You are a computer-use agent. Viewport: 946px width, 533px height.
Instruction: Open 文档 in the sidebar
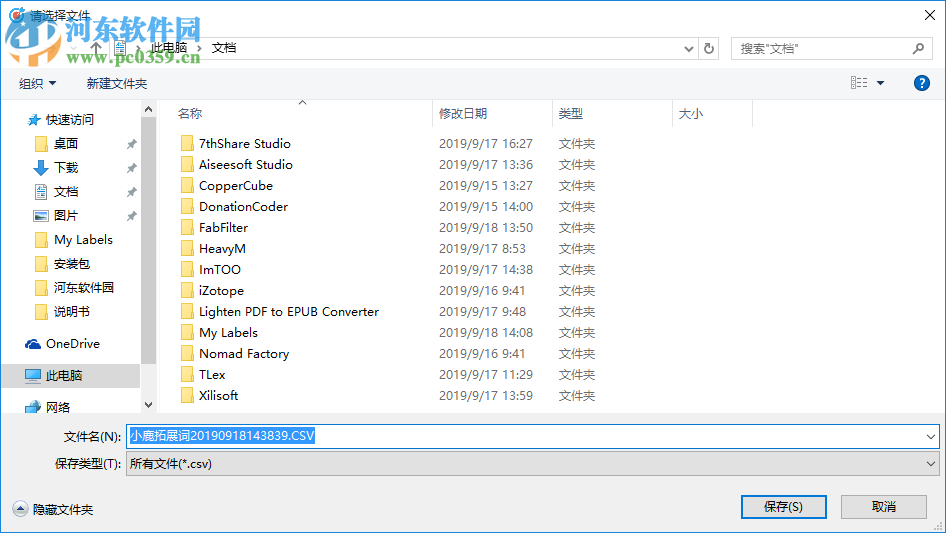pos(66,191)
